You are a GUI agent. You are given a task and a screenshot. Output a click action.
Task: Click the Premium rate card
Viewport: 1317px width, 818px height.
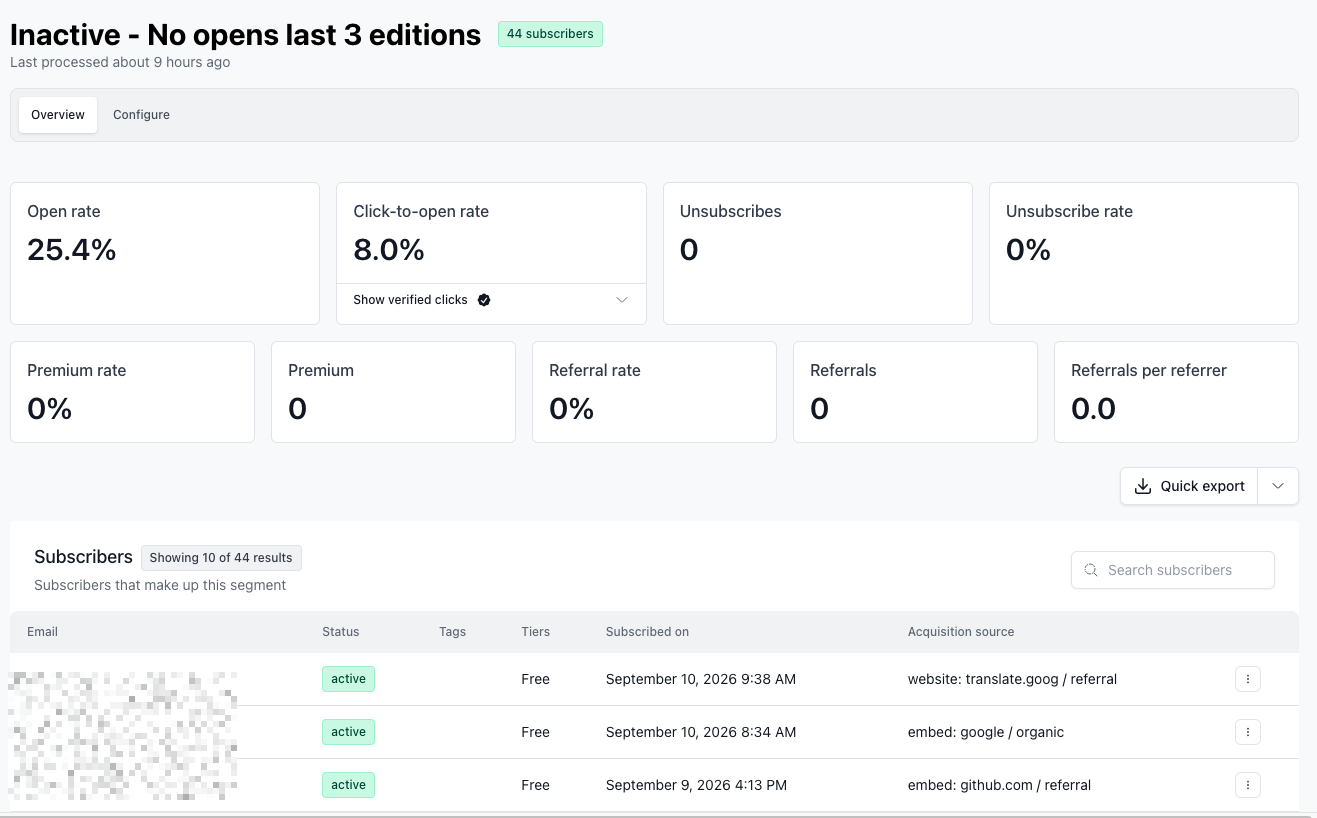pos(132,392)
